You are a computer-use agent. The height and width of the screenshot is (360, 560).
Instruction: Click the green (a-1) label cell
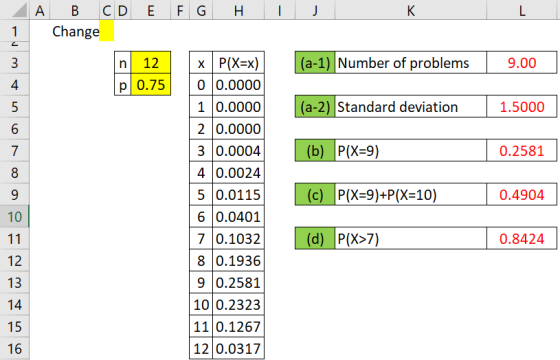point(315,63)
